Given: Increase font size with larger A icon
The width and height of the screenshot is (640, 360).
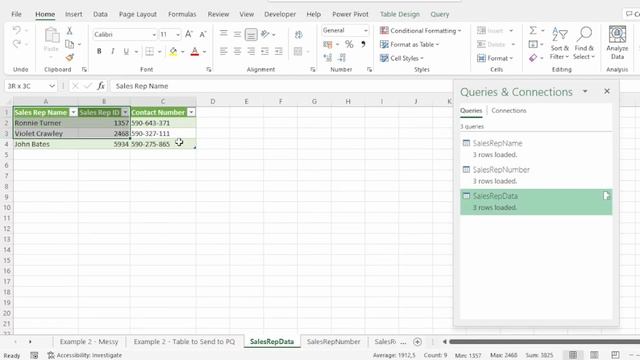Looking at the screenshot, I should [189, 34].
